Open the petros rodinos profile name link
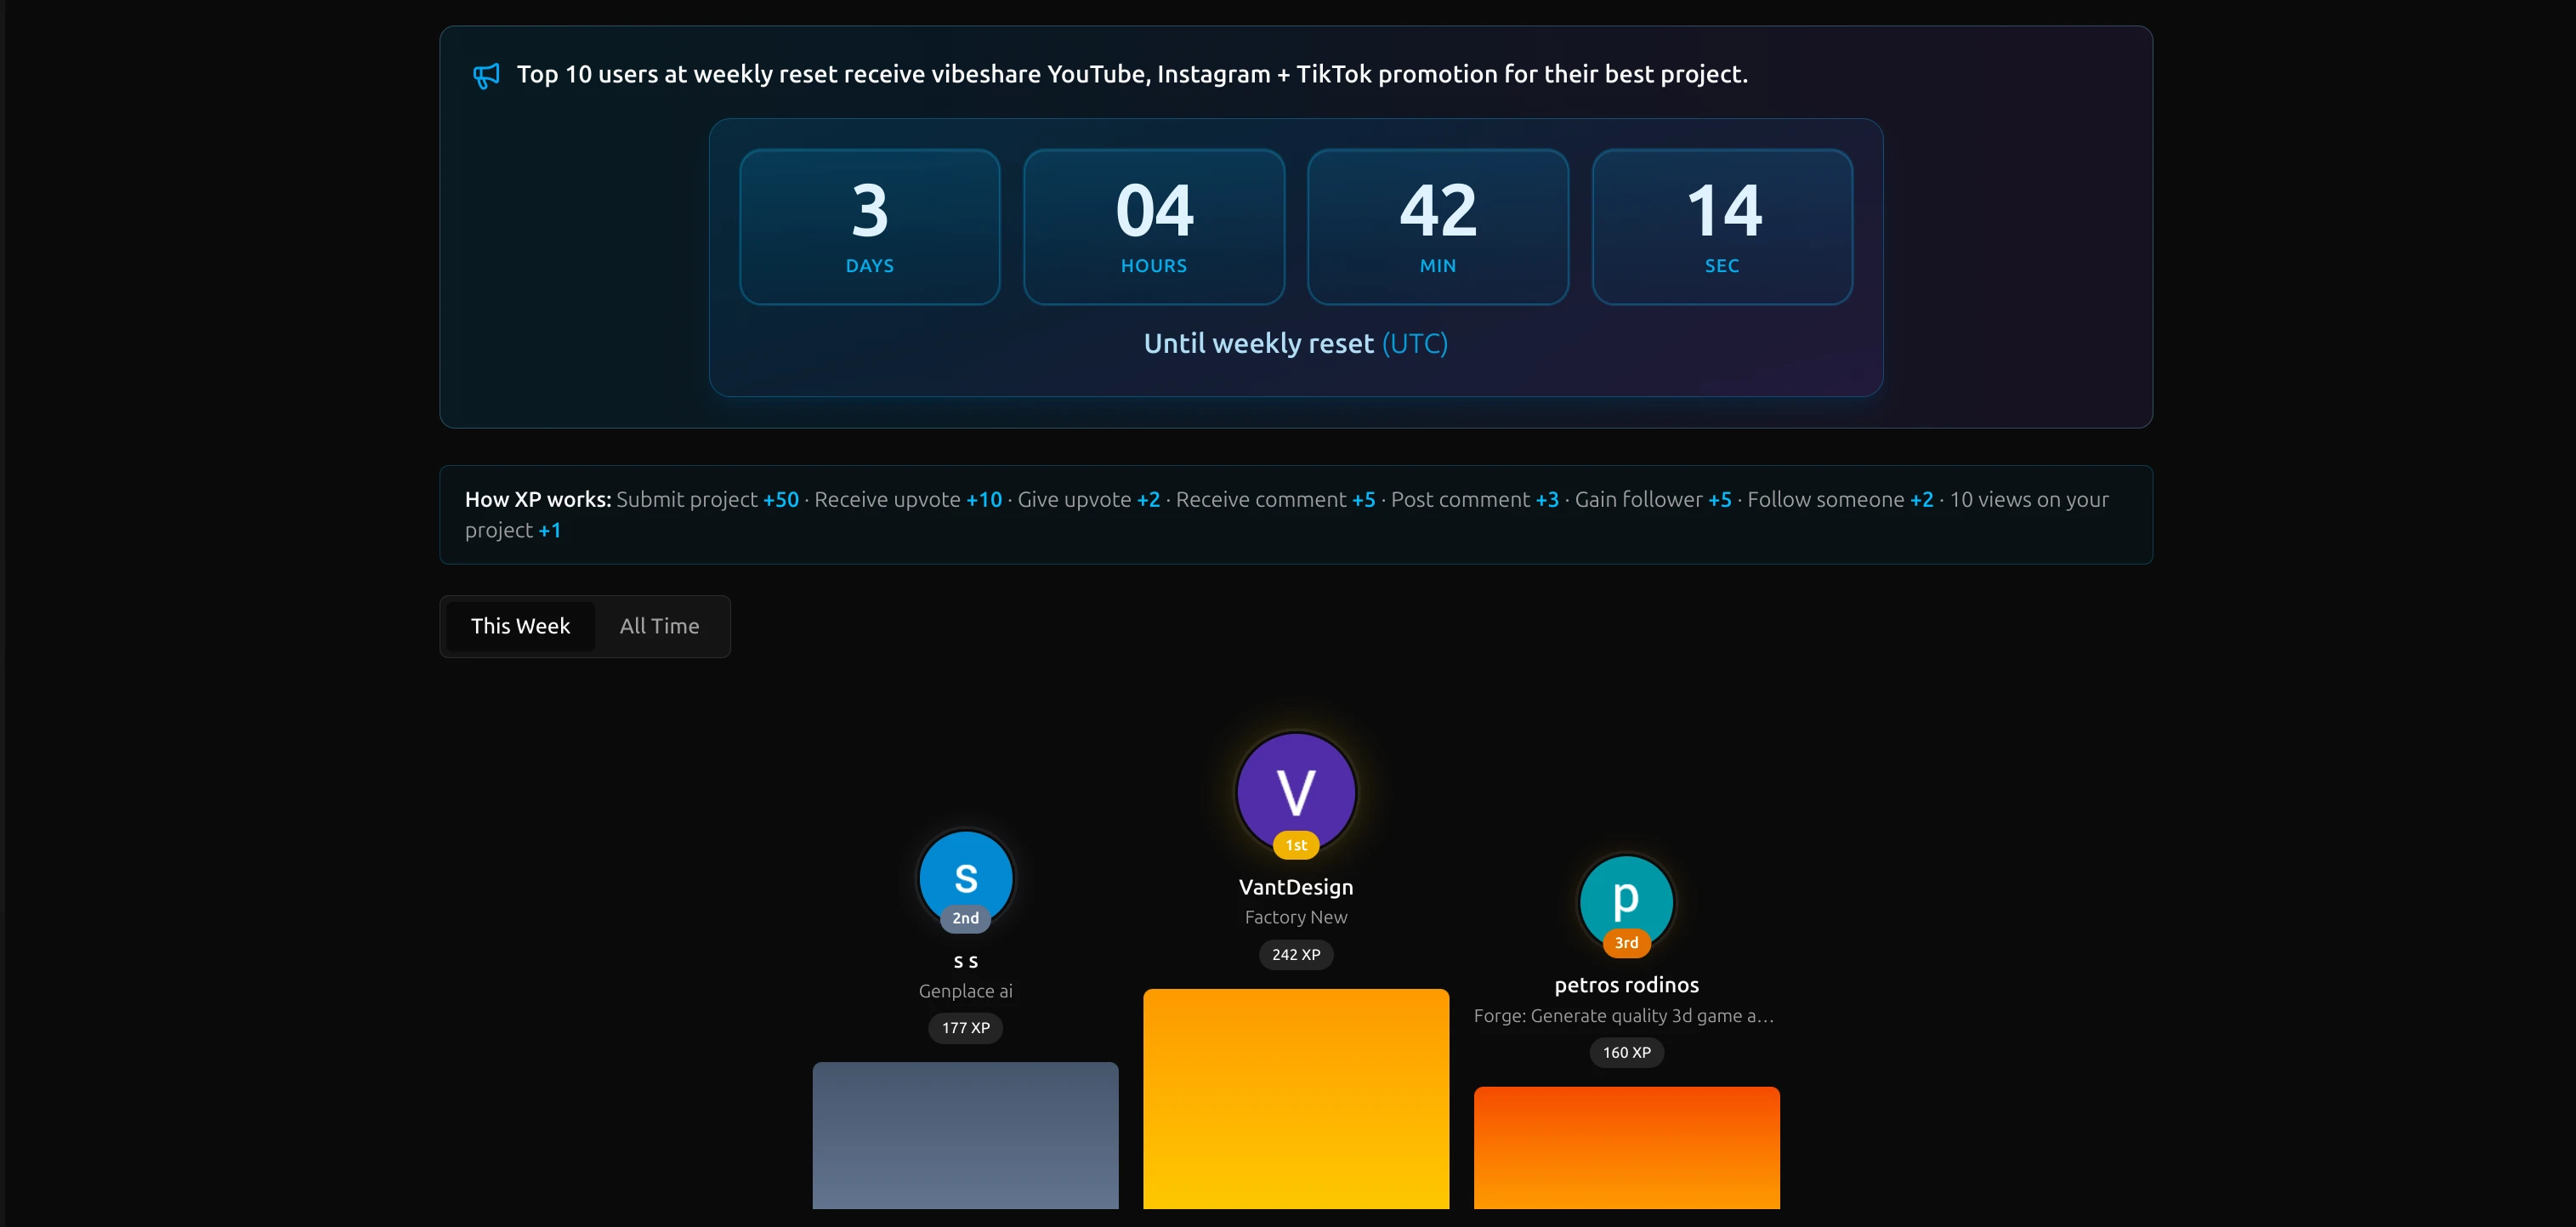This screenshot has width=2576, height=1227. pyautogui.click(x=1626, y=985)
